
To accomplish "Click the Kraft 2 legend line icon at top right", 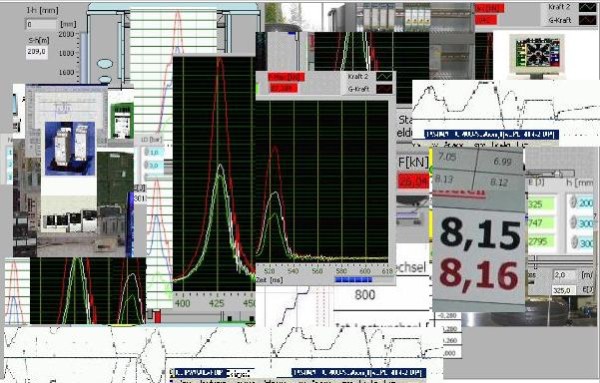I will pos(588,7).
